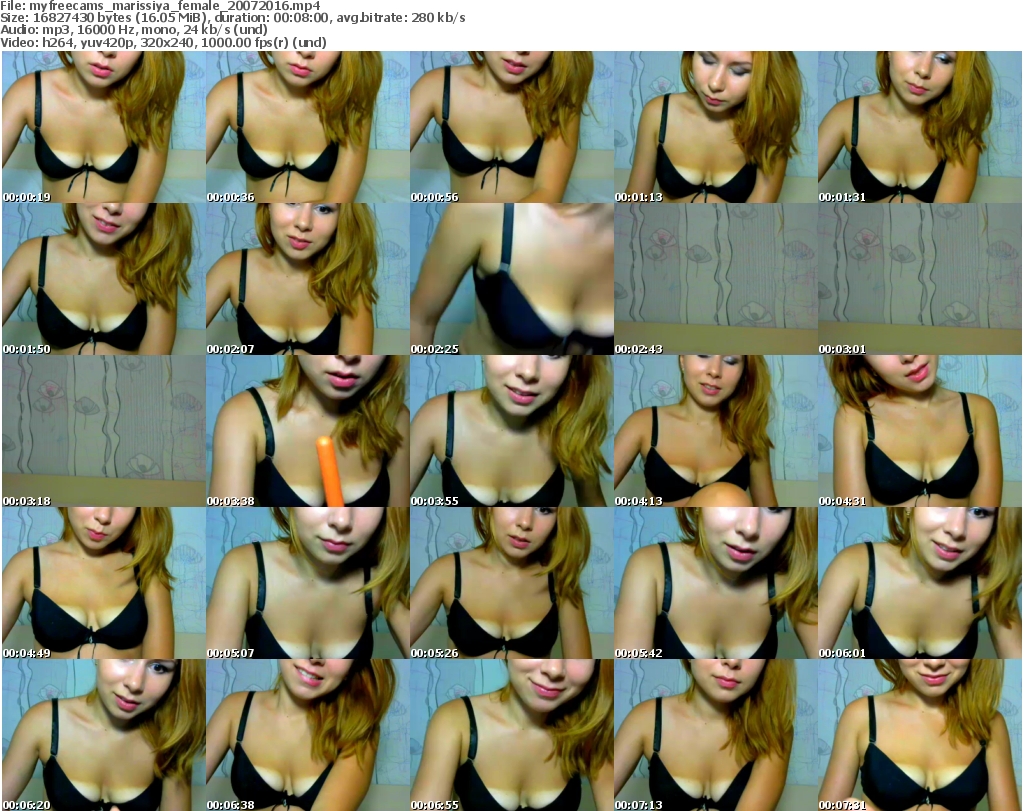
Task: Pick the frame marked 00:04:31
Action: (920, 431)
